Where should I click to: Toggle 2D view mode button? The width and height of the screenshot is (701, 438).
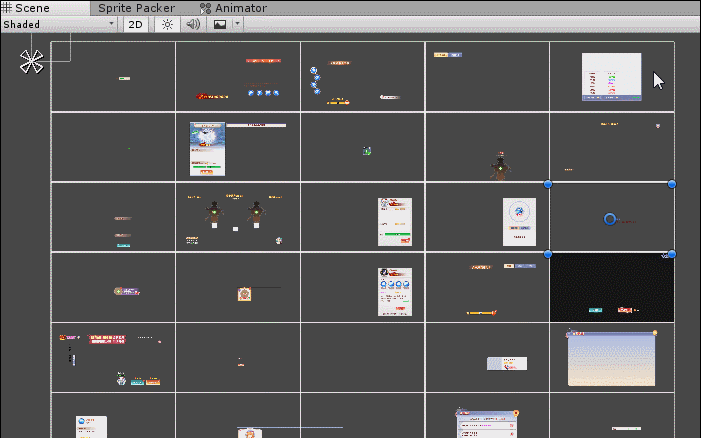pos(134,24)
